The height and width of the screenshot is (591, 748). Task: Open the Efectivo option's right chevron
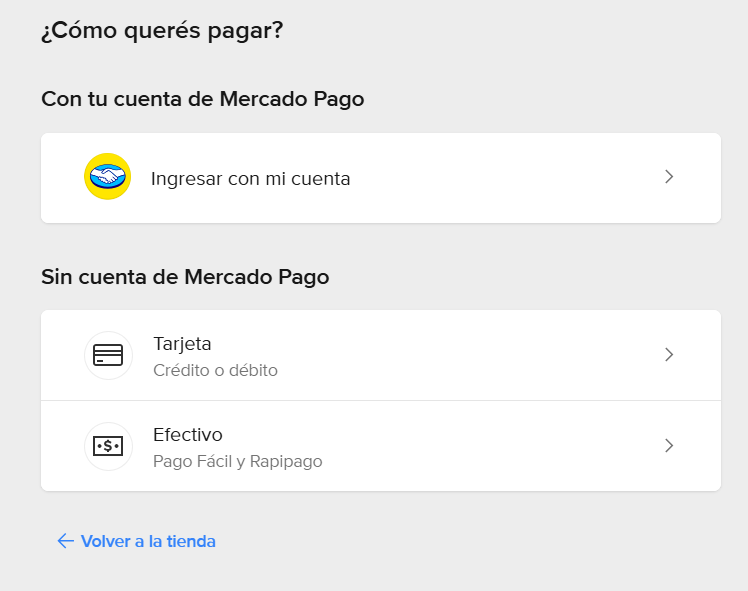point(669,446)
